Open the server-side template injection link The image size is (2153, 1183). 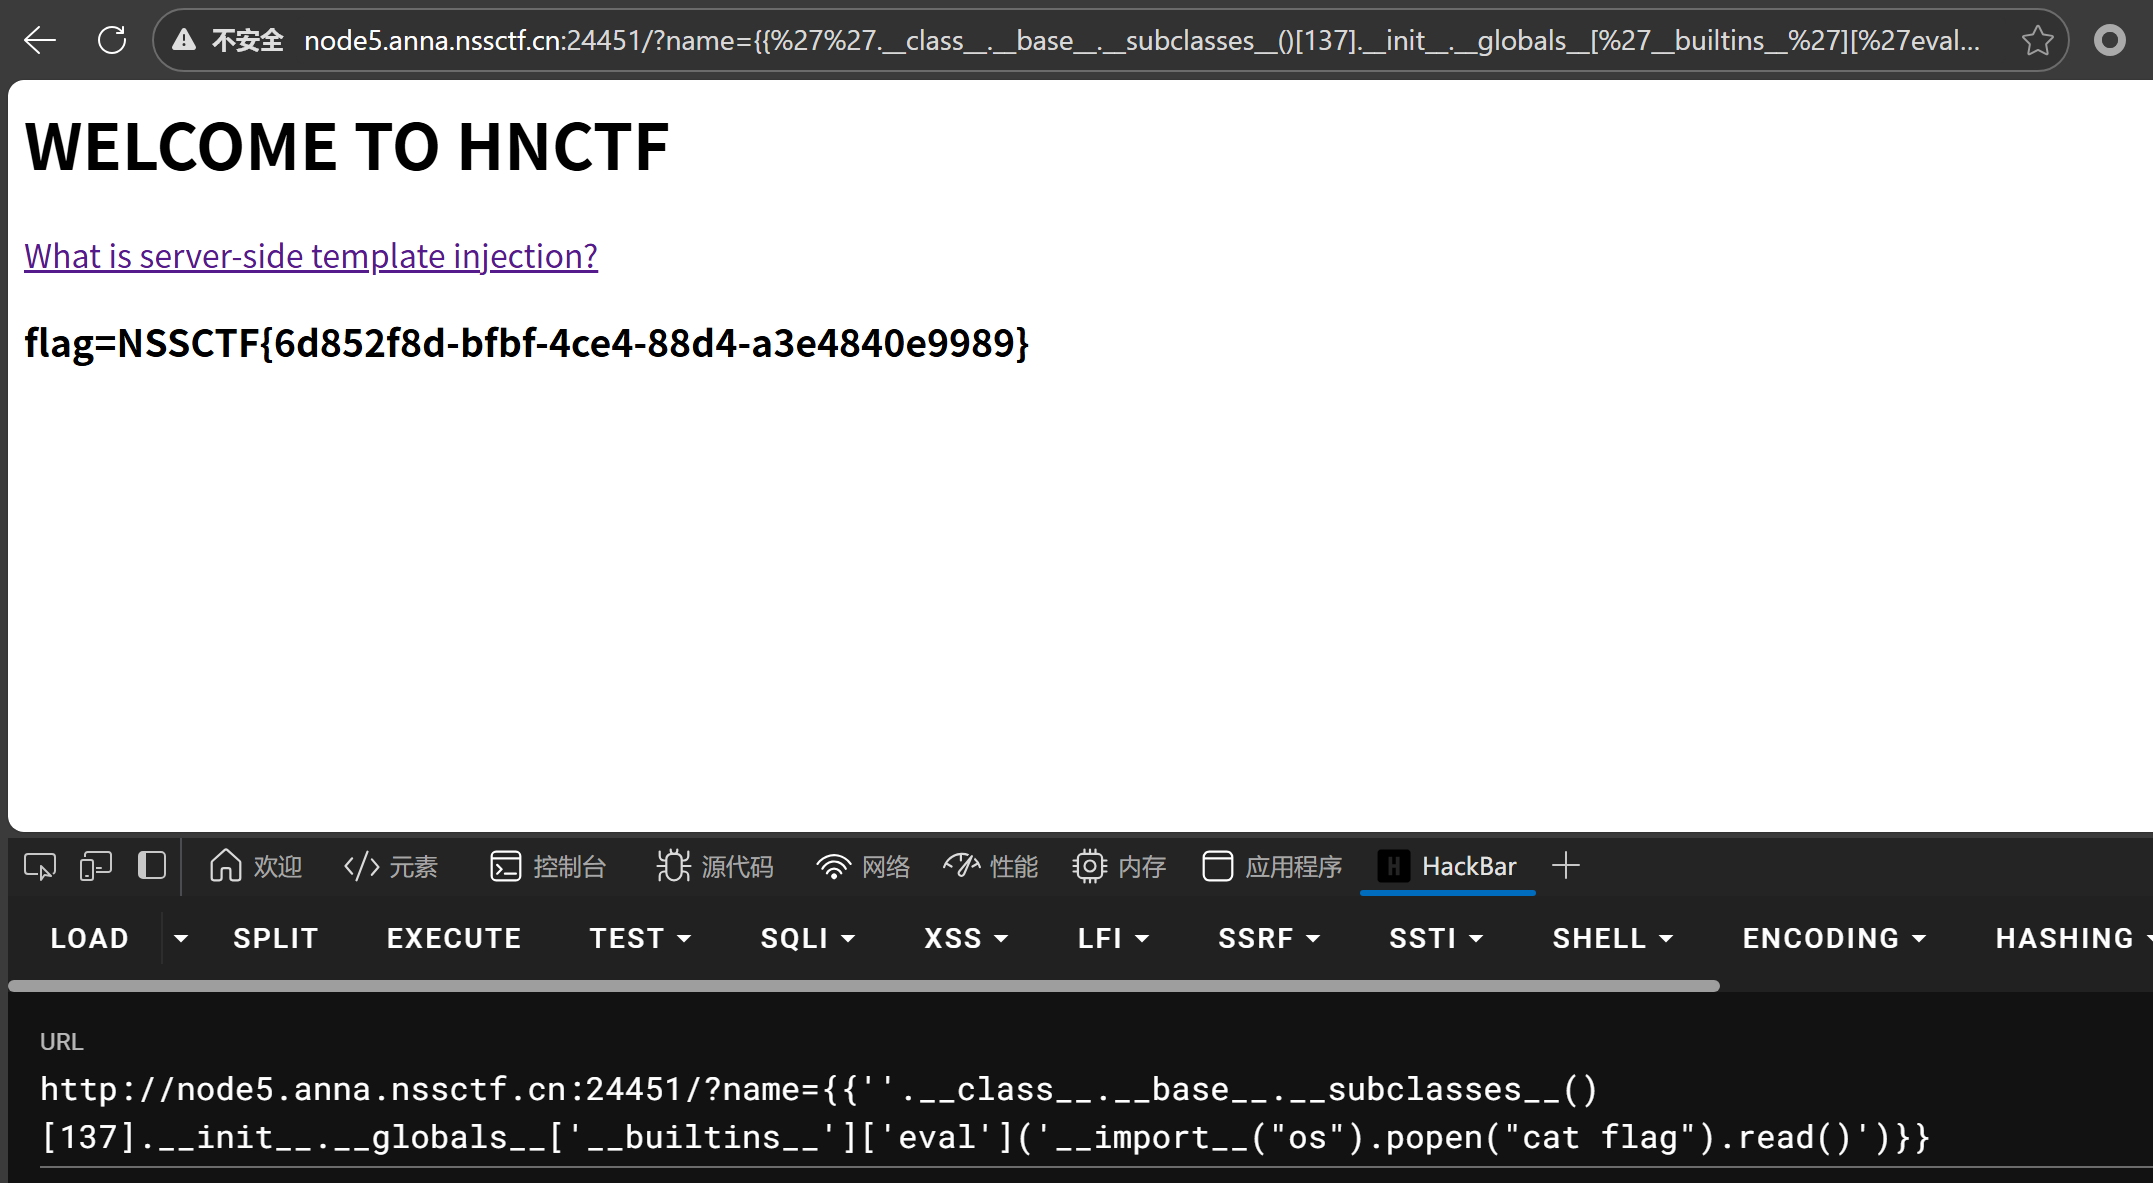tap(311, 256)
